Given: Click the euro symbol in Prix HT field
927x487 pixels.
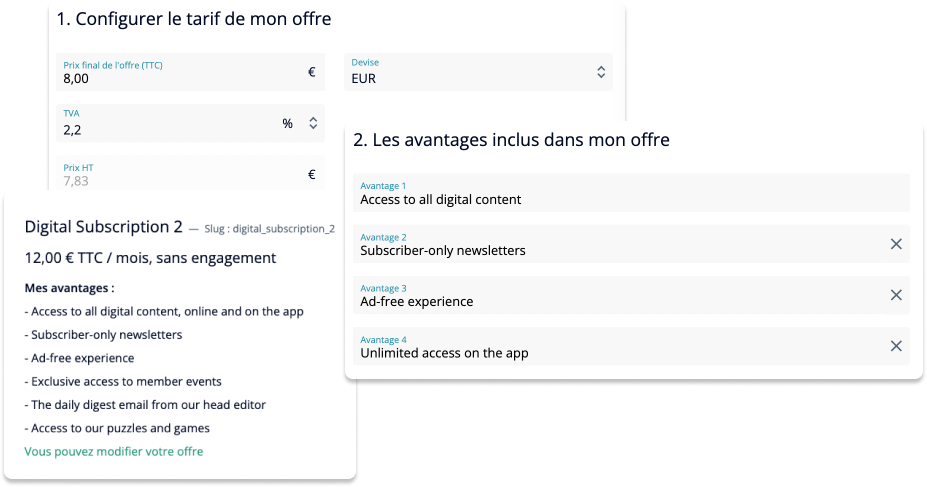Looking at the screenshot, I should pyautogui.click(x=312, y=174).
